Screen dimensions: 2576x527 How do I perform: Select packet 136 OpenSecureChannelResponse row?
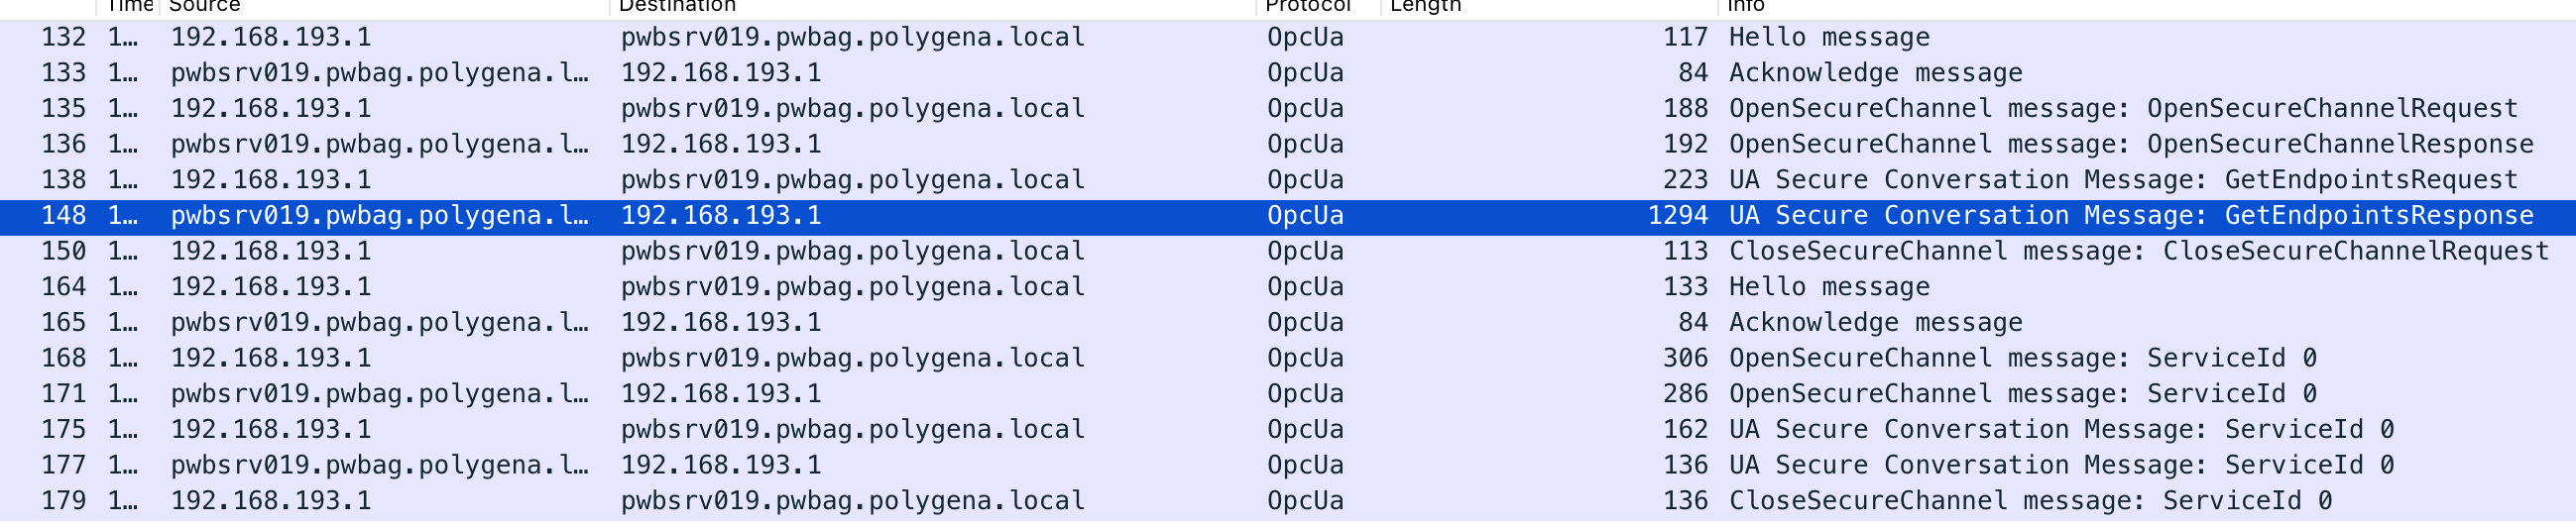point(1288,145)
